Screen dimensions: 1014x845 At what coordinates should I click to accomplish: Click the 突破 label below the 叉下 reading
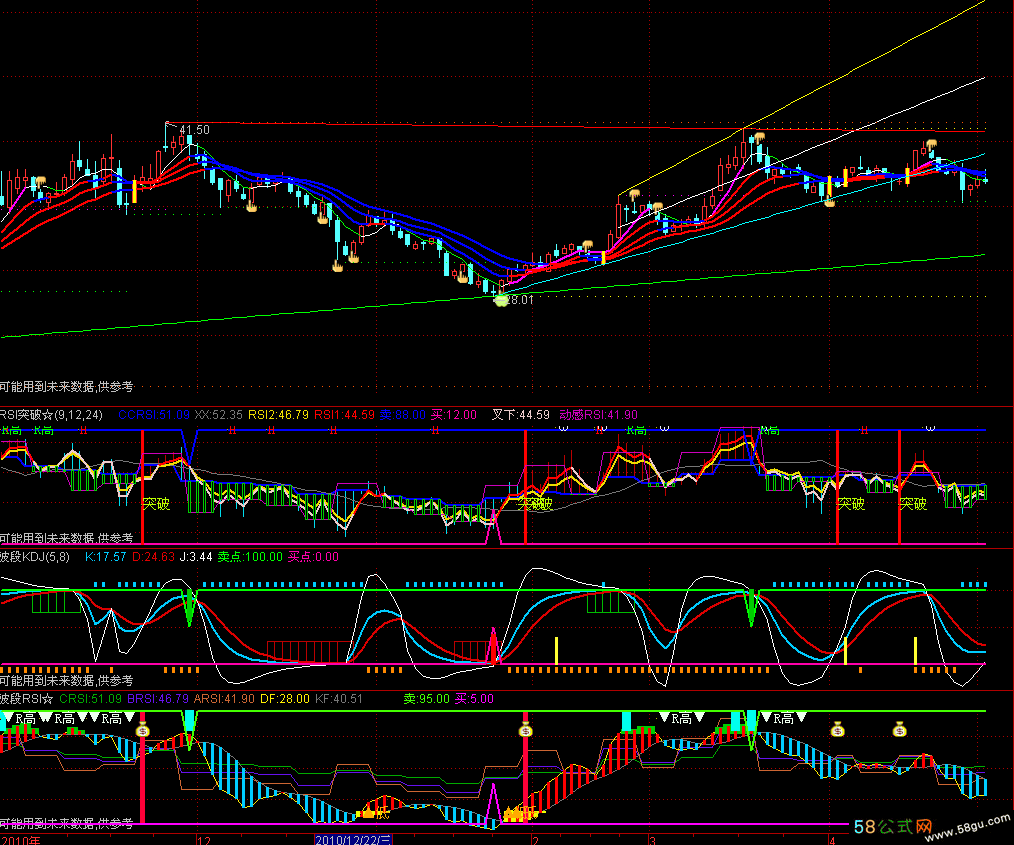tap(535, 504)
